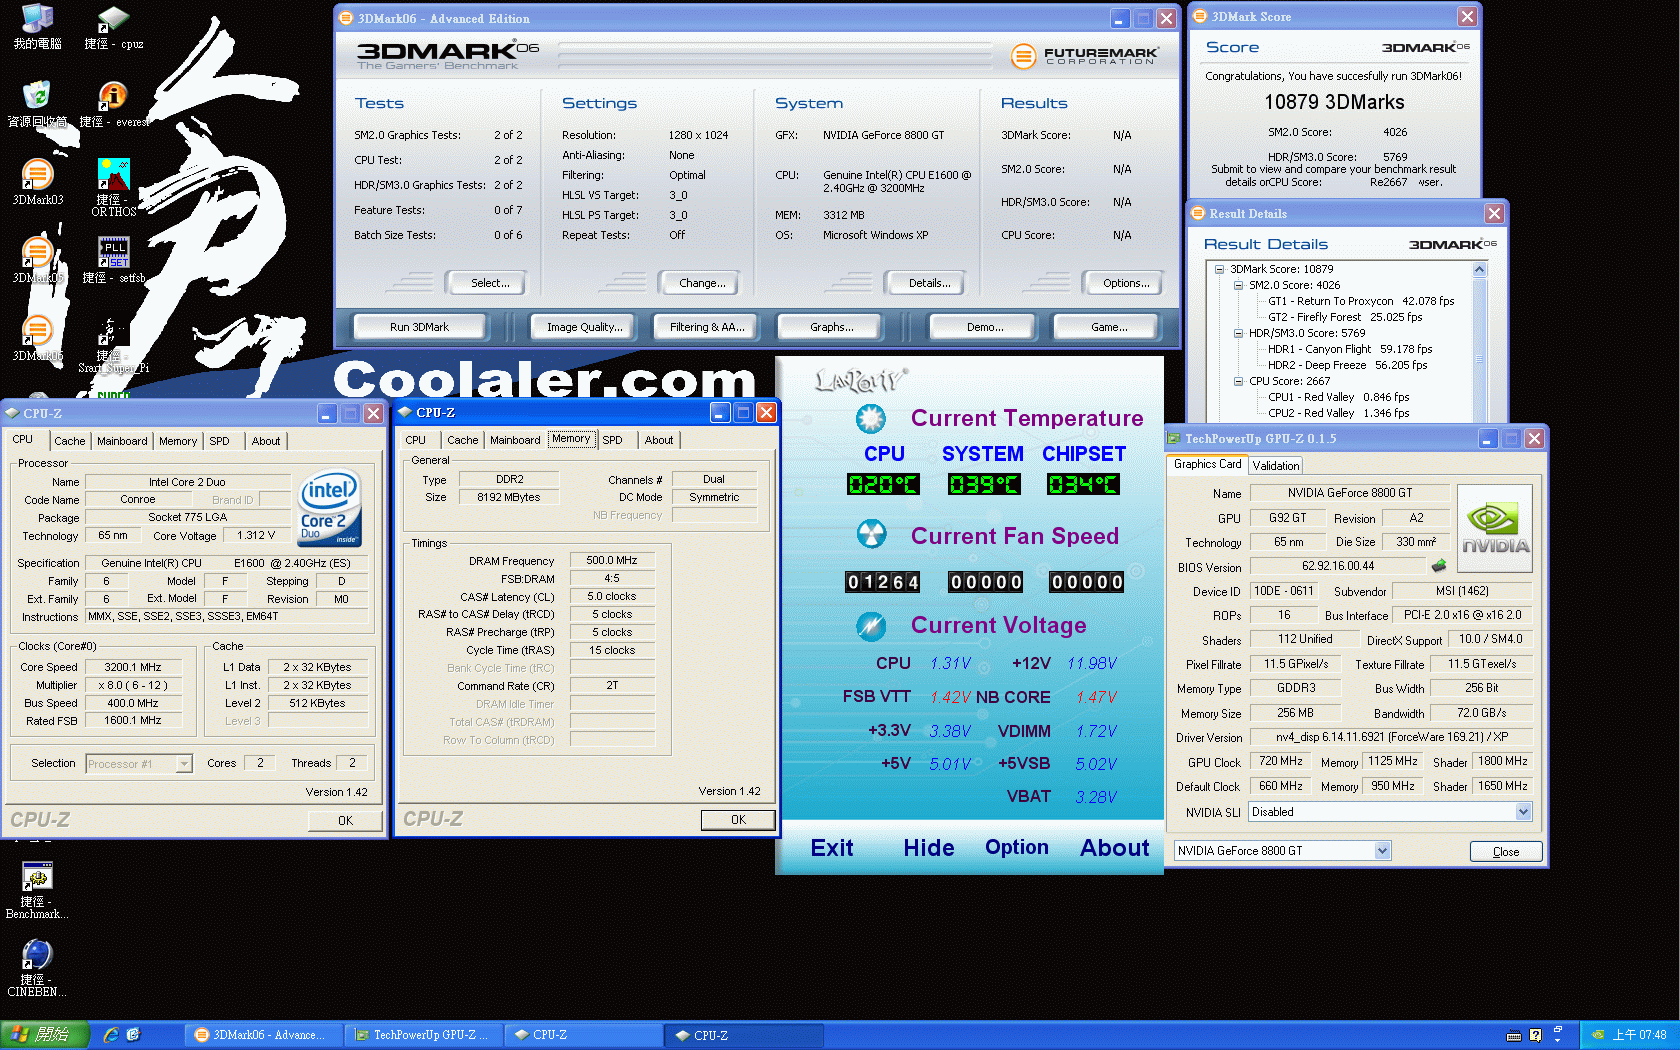This screenshot has height=1050, width=1680.
Task: Switch to Cache tab in left CPU-Z
Action: pos(70,441)
